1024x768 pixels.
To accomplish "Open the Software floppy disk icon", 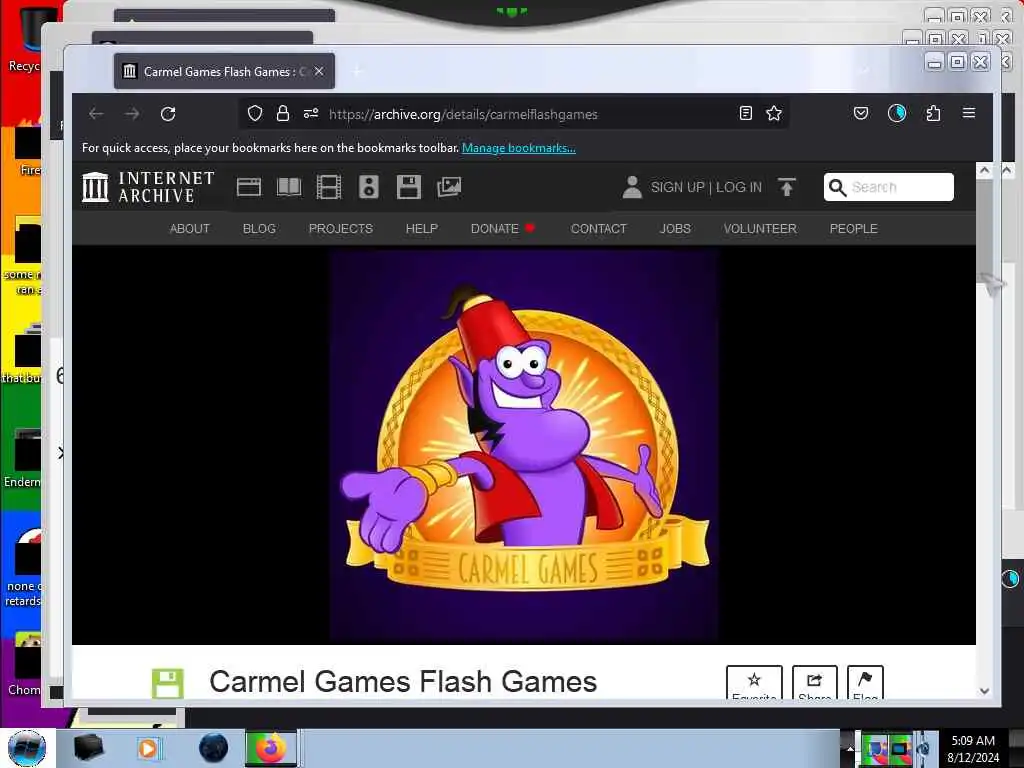I will (409, 187).
